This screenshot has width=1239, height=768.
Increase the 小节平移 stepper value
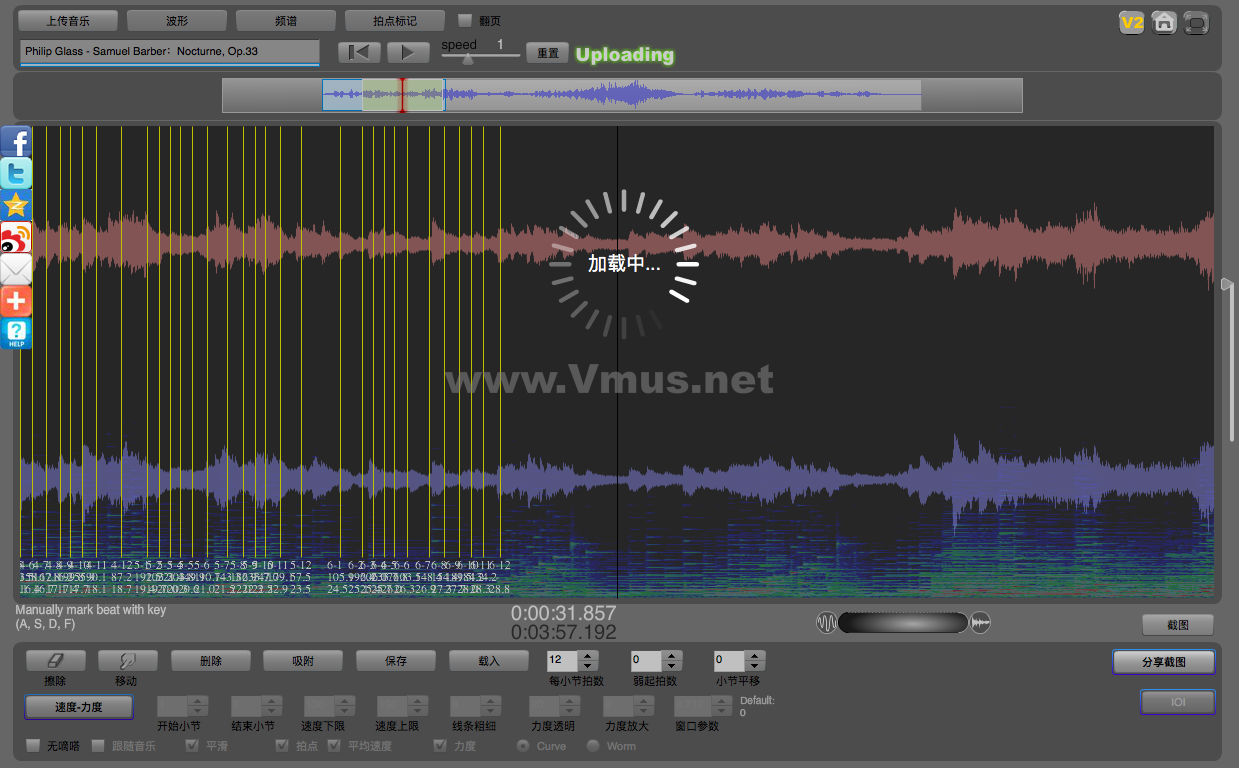pos(755,656)
